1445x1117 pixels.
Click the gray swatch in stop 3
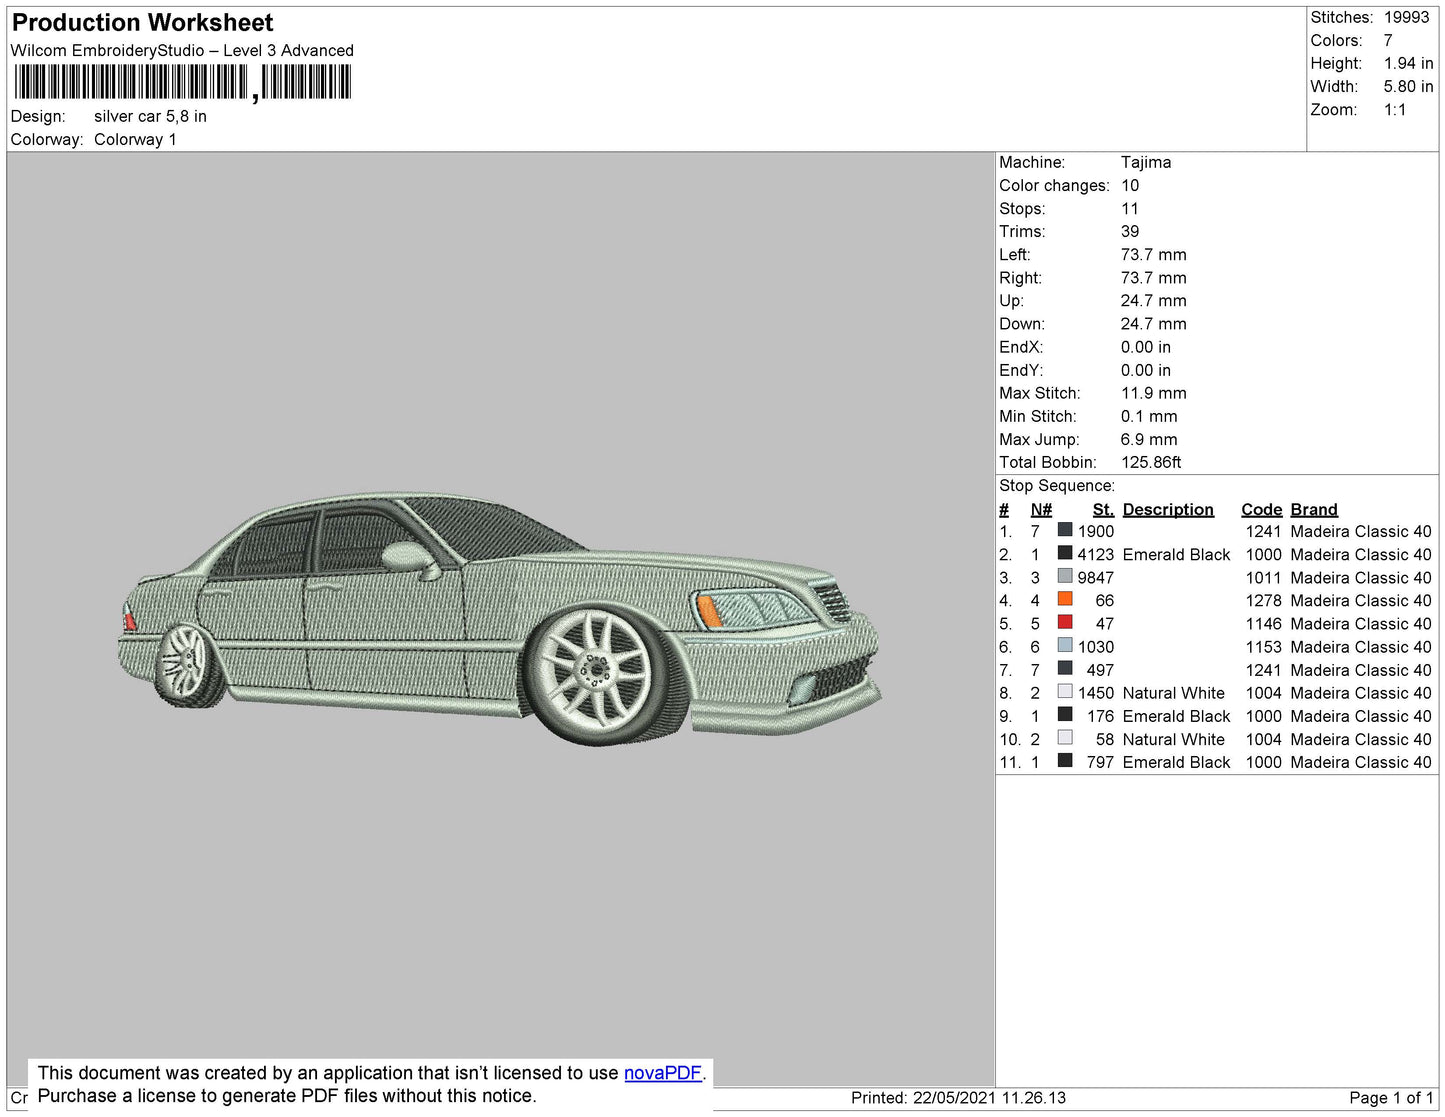point(1065,576)
